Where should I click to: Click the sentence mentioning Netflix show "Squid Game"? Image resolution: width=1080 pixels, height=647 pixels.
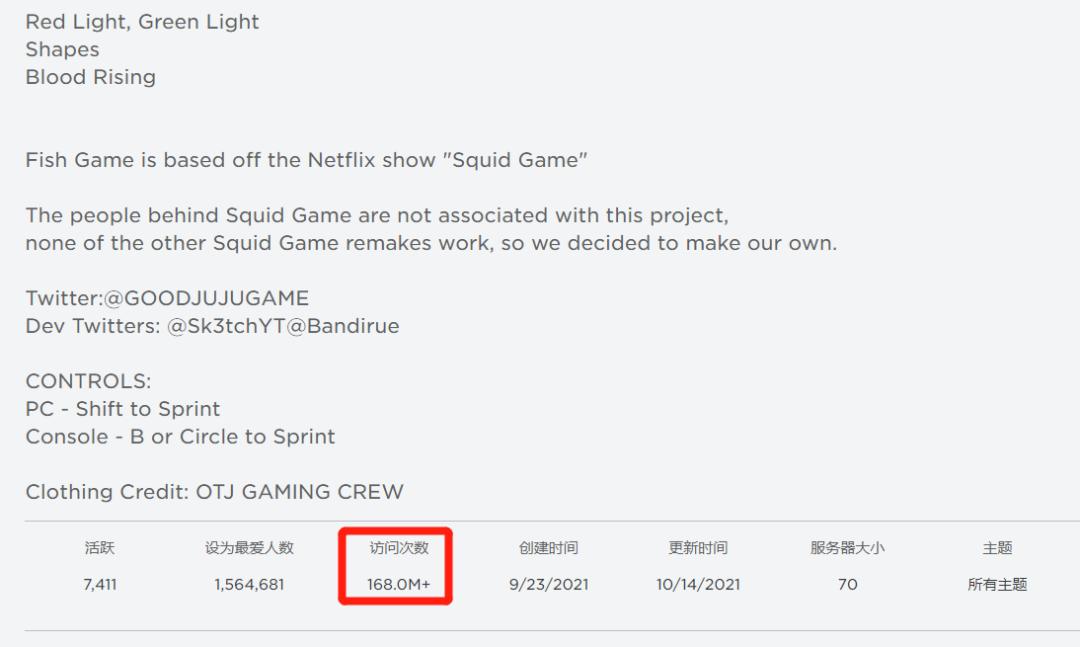[306, 160]
